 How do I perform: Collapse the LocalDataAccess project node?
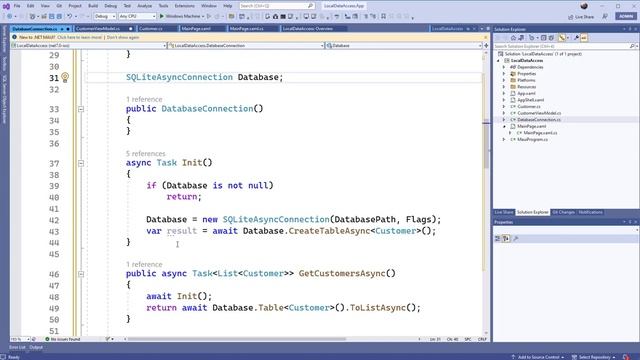(498, 60)
